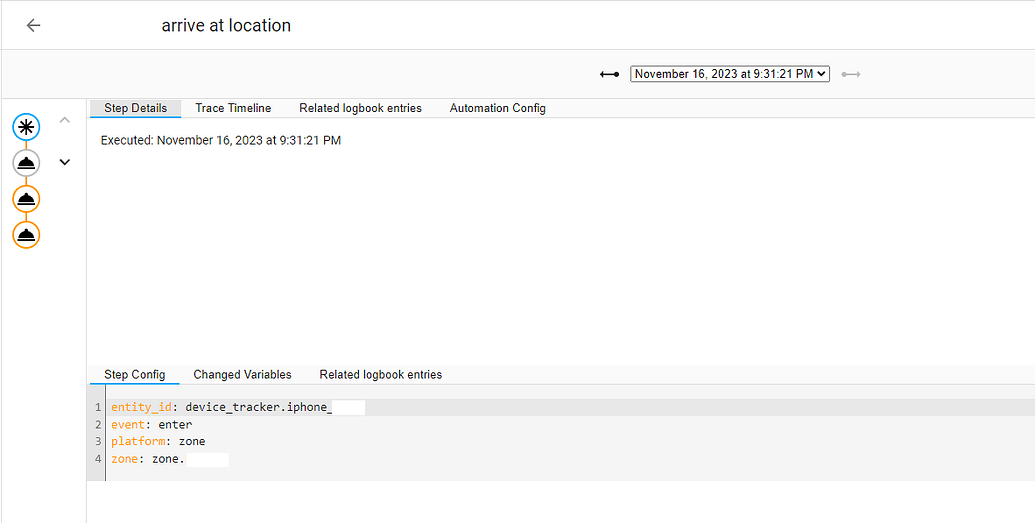This screenshot has height=523, width=1035.
Task: Select the gray action node in graph
Action: (26, 163)
